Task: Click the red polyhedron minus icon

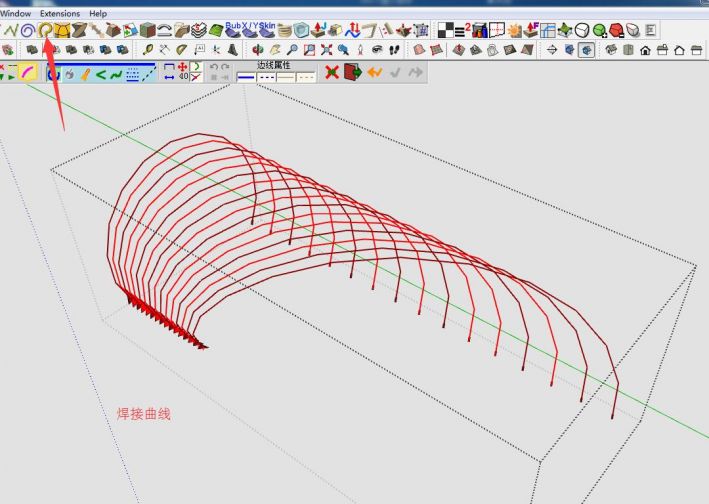Action: point(617,30)
